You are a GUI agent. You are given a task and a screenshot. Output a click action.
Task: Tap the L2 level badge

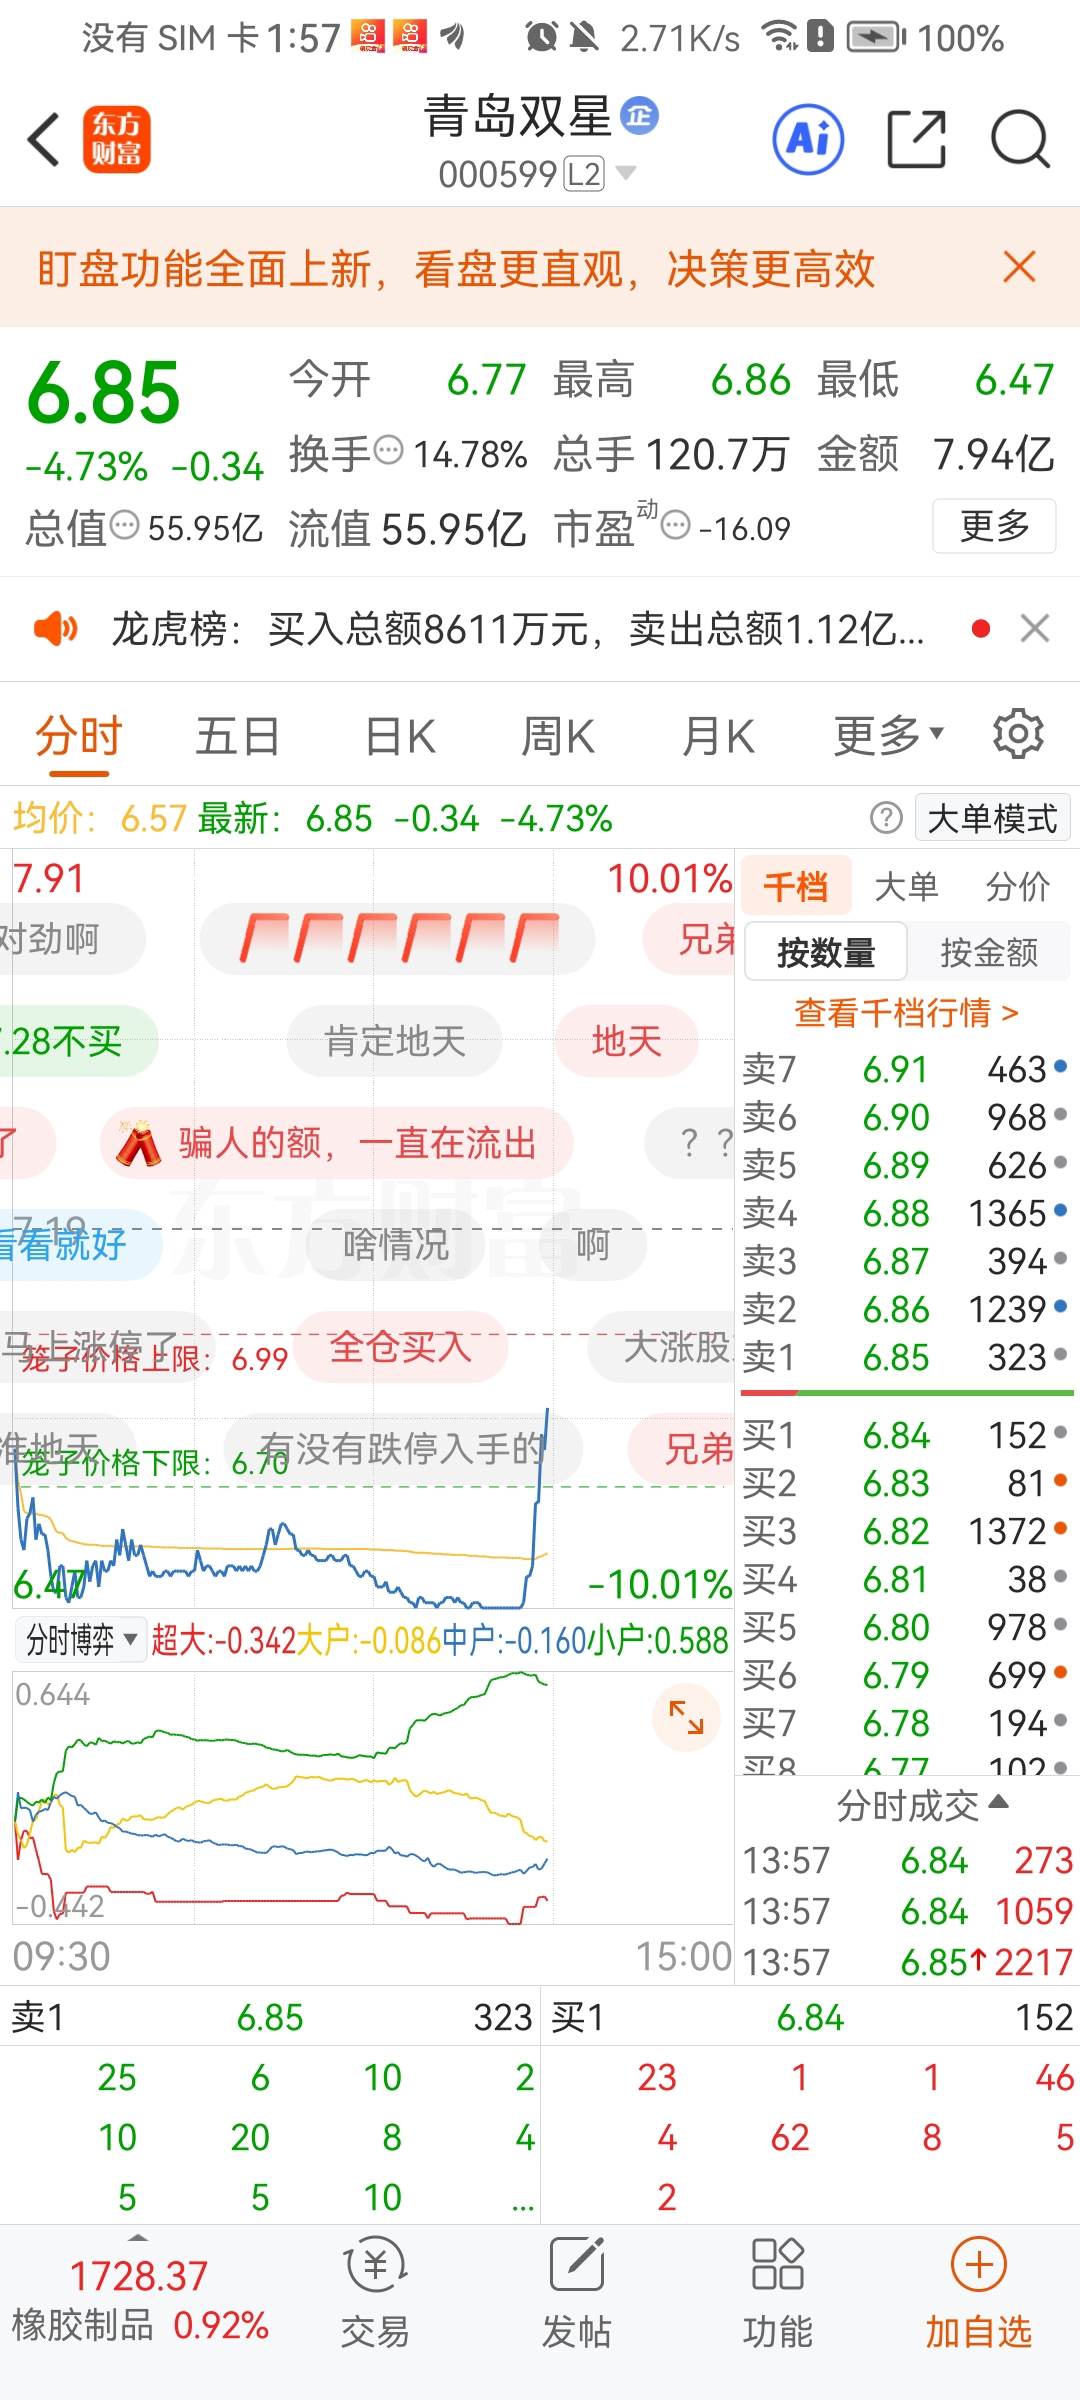click(584, 174)
